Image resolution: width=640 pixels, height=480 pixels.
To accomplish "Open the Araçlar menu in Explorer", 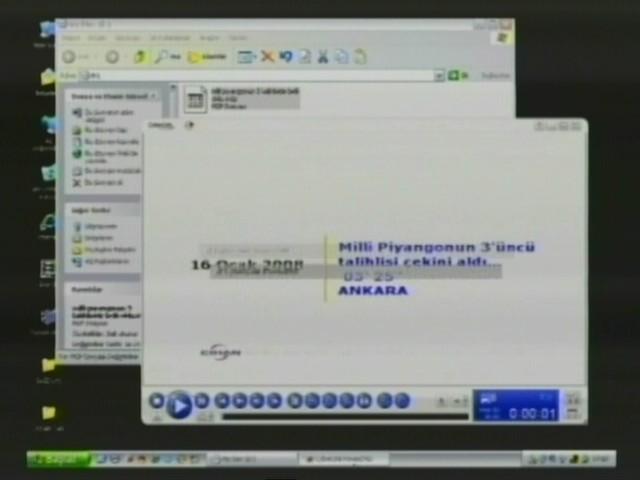I will (x=209, y=38).
